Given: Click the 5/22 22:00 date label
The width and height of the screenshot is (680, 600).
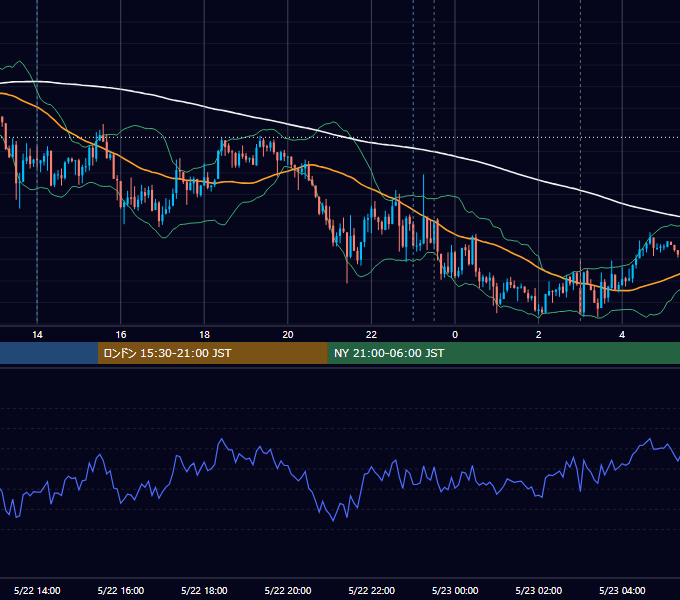Looking at the screenshot, I should coord(372,590).
